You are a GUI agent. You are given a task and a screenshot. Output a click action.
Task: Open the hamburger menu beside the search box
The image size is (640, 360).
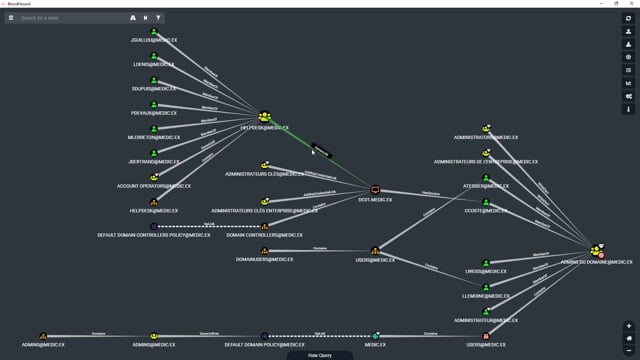pyautogui.click(x=11, y=18)
